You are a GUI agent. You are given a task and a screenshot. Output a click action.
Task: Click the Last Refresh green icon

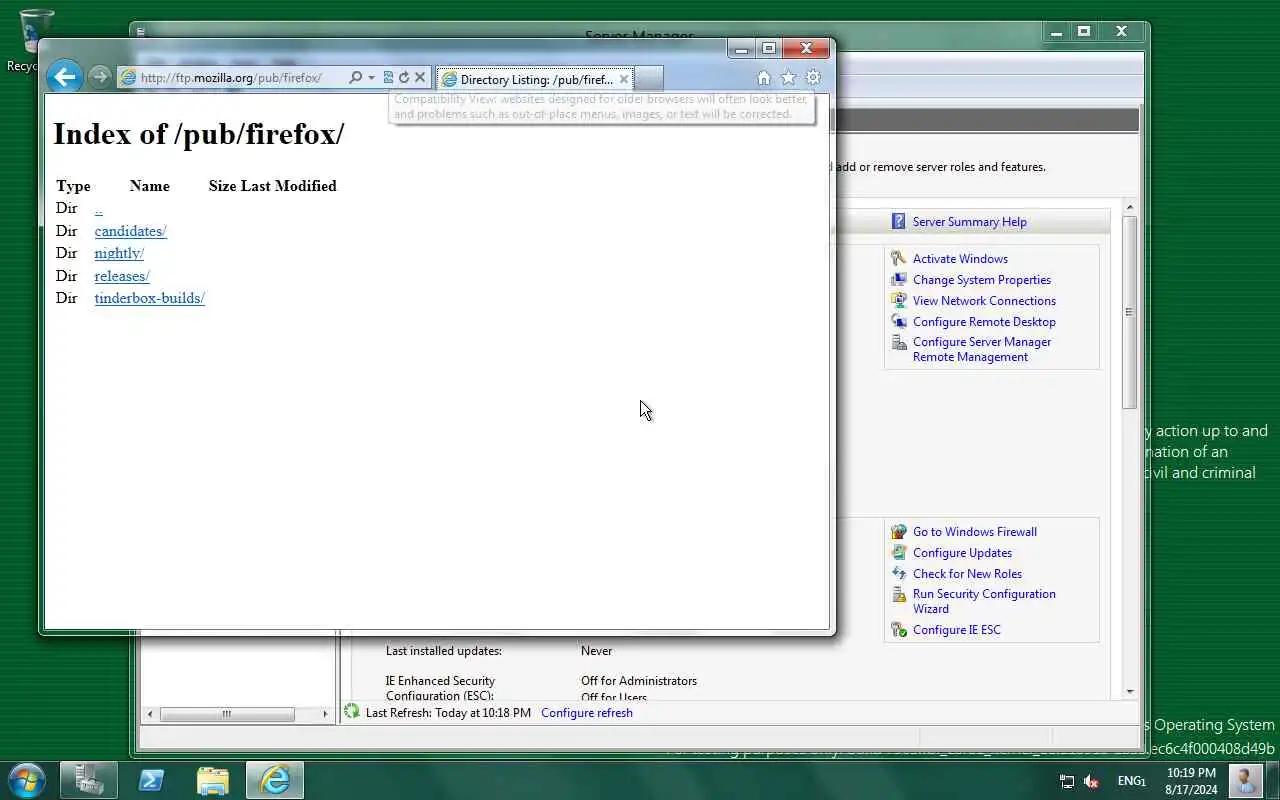351,712
